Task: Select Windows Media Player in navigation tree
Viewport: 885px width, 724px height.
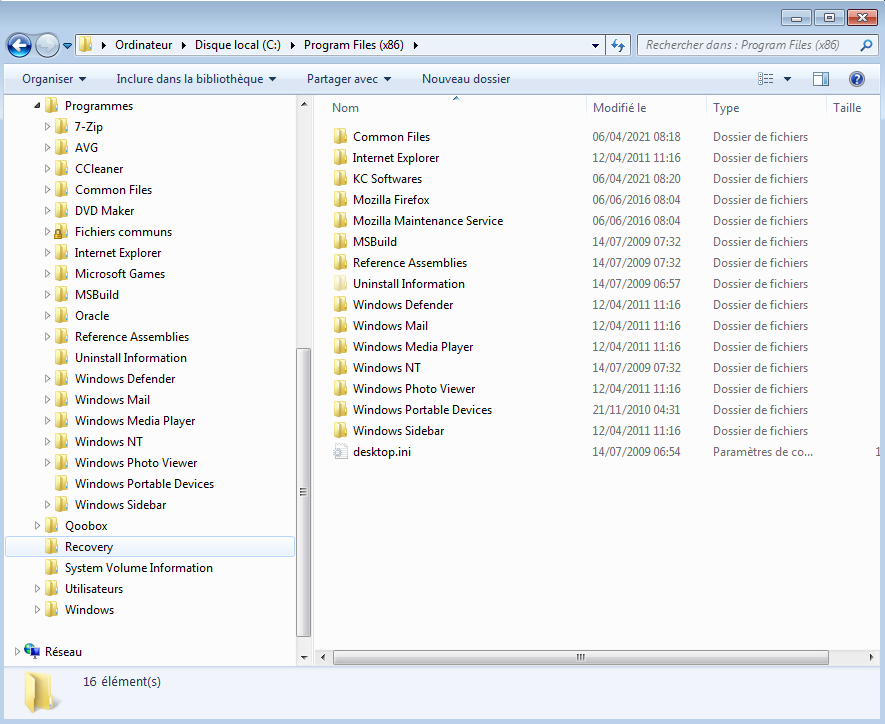Action: point(135,420)
